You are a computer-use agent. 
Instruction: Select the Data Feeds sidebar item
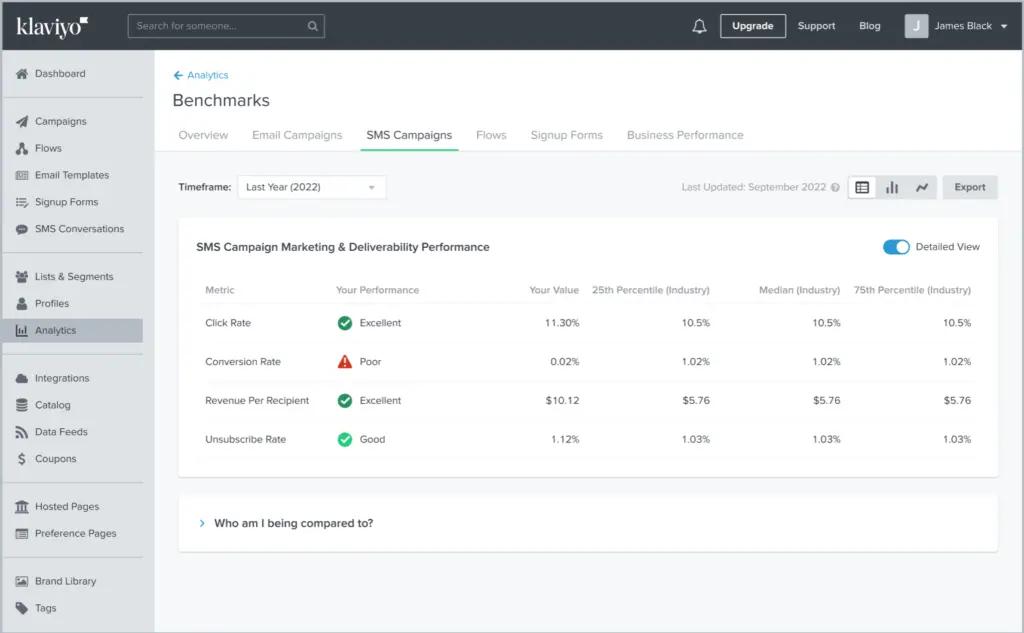point(62,431)
